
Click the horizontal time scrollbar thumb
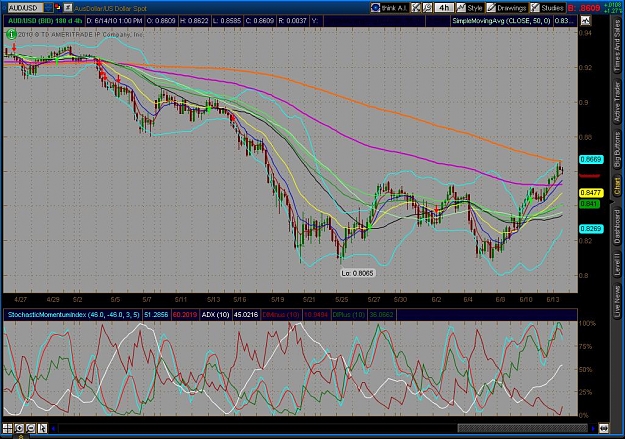click(522, 429)
